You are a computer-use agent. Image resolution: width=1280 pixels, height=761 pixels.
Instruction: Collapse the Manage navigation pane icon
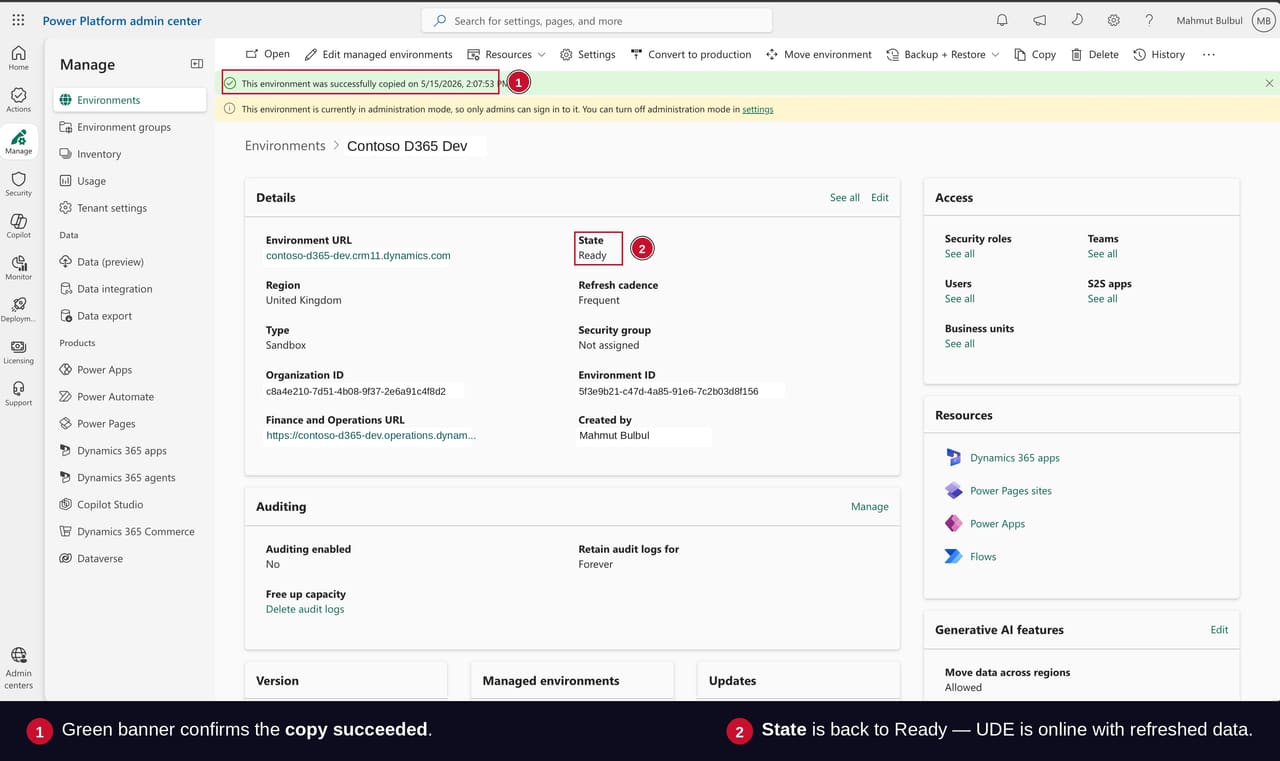pyautogui.click(x=197, y=64)
